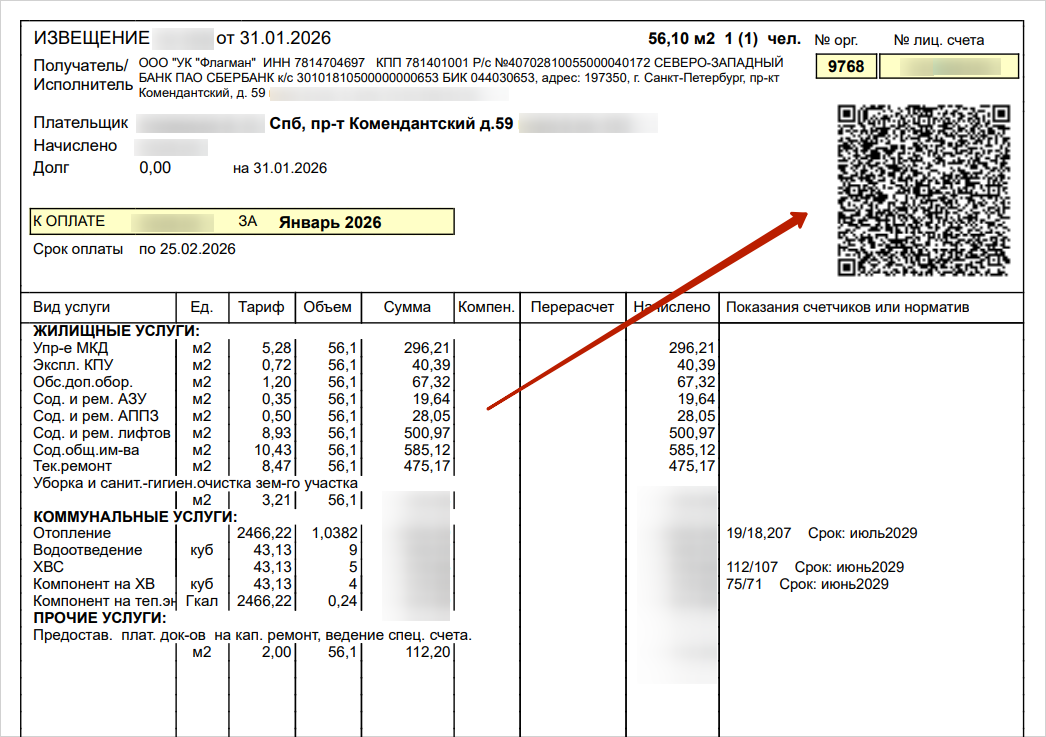Click the Показания счетчиков или норматив header

[x=848, y=307]
